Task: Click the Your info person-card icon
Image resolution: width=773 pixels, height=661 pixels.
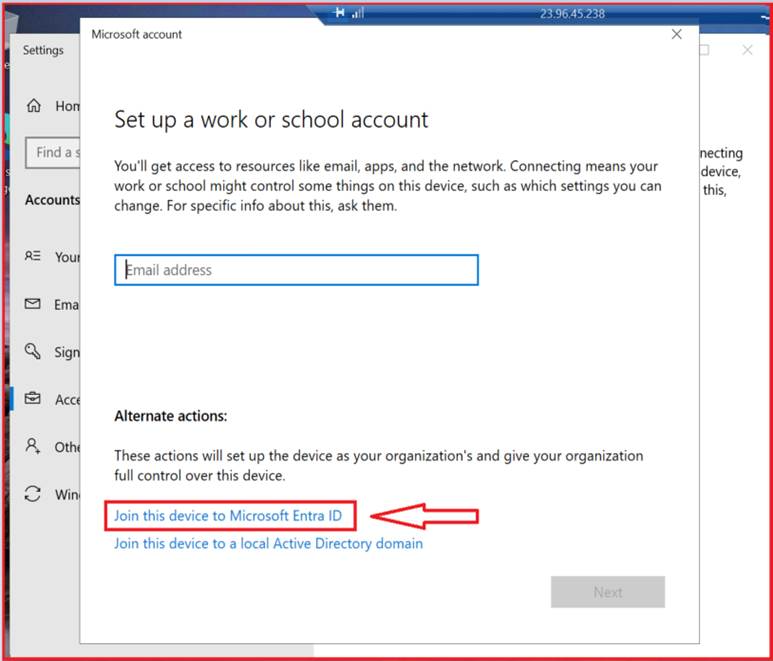Action: tap(33, 256)
